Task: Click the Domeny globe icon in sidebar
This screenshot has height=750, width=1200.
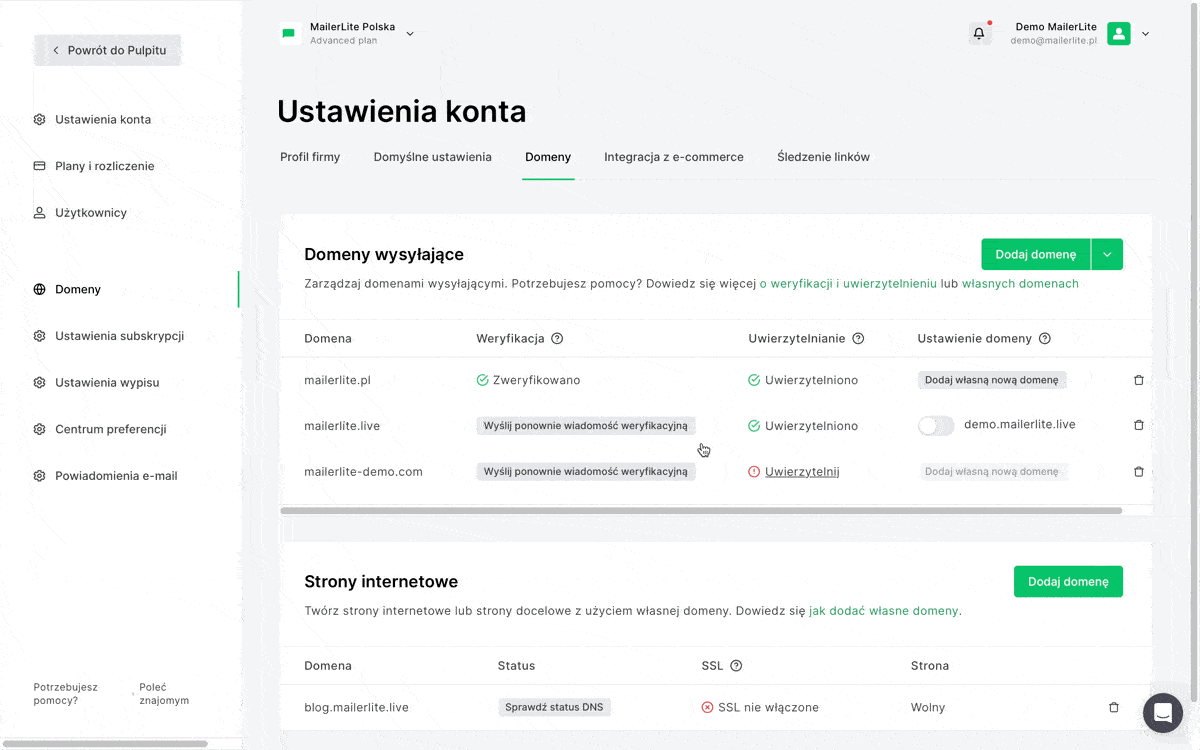Action: [39, 290]
